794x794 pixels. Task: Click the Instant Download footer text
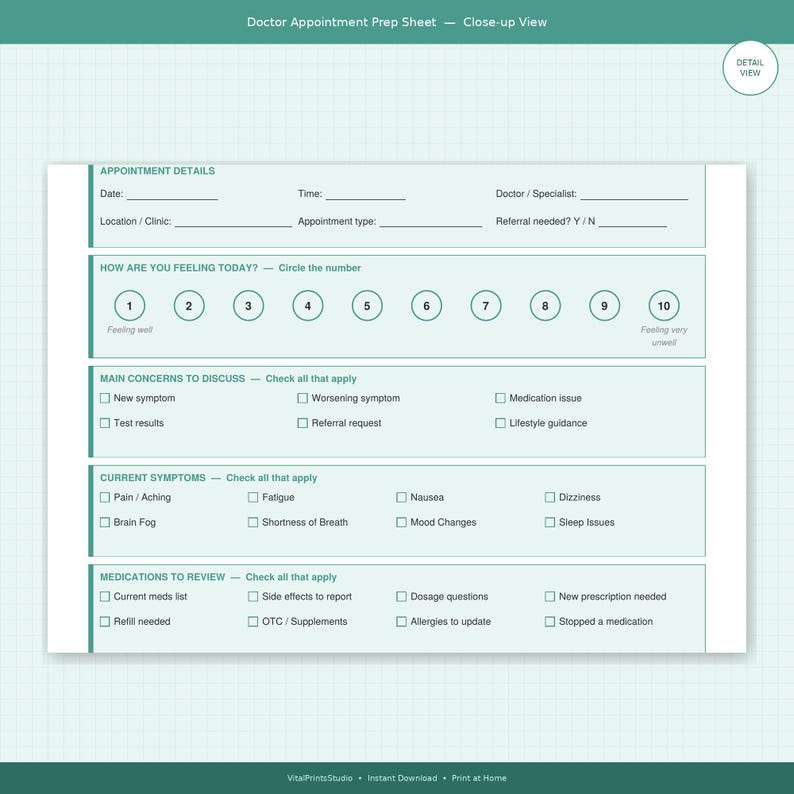pos(402,778)
